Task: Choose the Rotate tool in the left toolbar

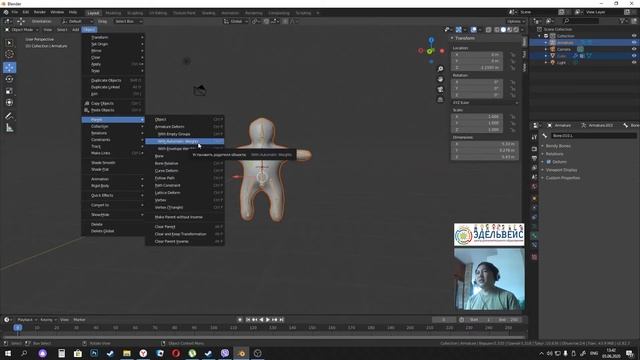Action: 9,79
